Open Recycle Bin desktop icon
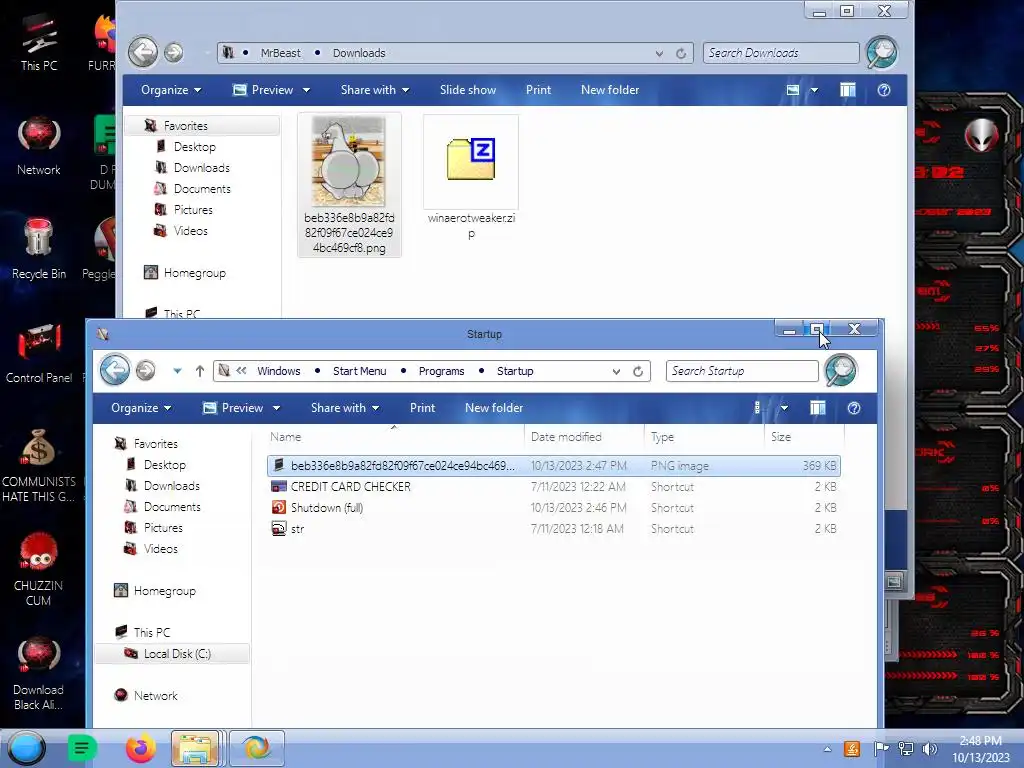 39,249
